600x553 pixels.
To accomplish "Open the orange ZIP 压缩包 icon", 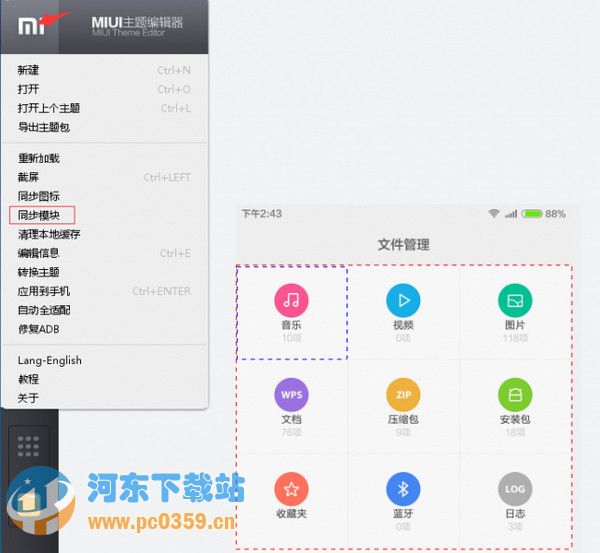I will pyautogui.click(x=403, y=395).
